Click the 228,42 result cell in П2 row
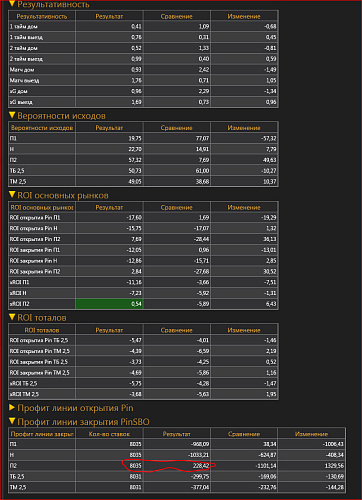Viewport: 362px width, 500px height. click(177, 465)
